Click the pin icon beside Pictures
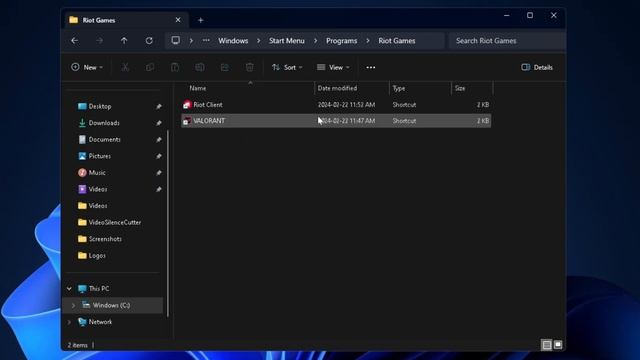This screenshot has height=360, width=640. coord(159,156)
